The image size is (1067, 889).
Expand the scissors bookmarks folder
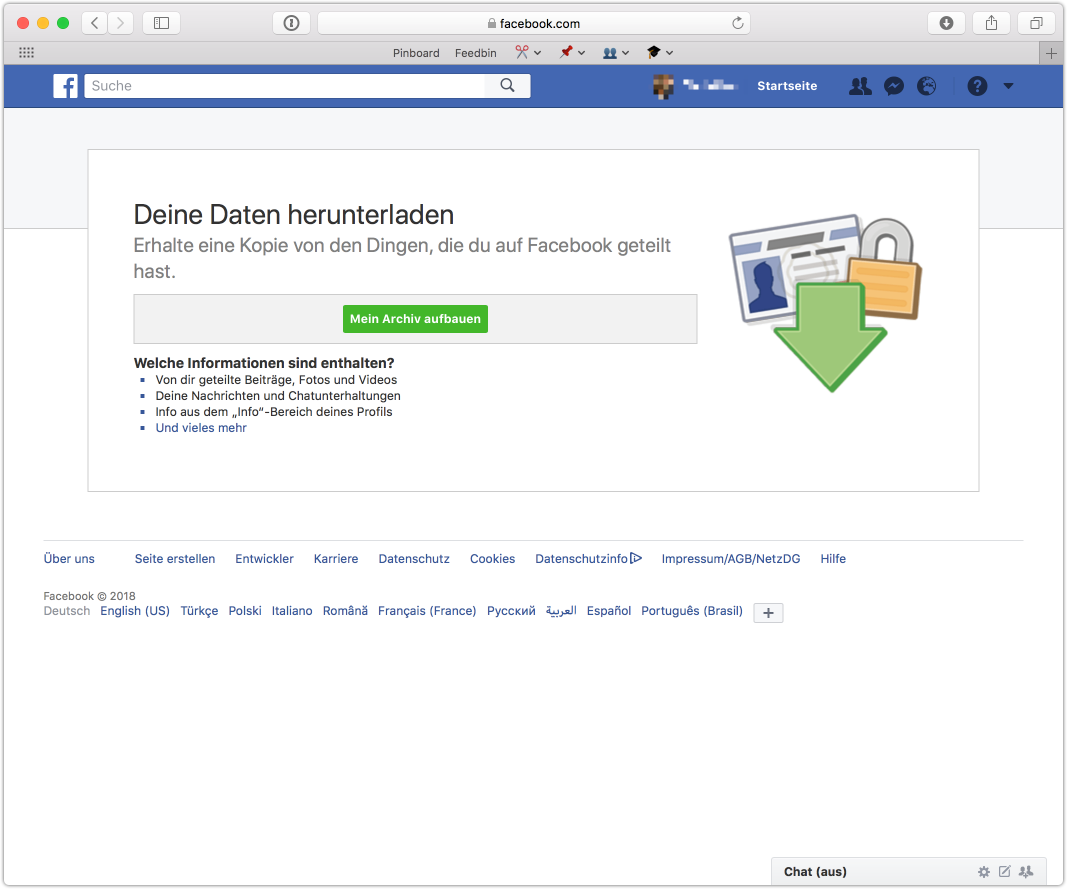tap(528, 53)
